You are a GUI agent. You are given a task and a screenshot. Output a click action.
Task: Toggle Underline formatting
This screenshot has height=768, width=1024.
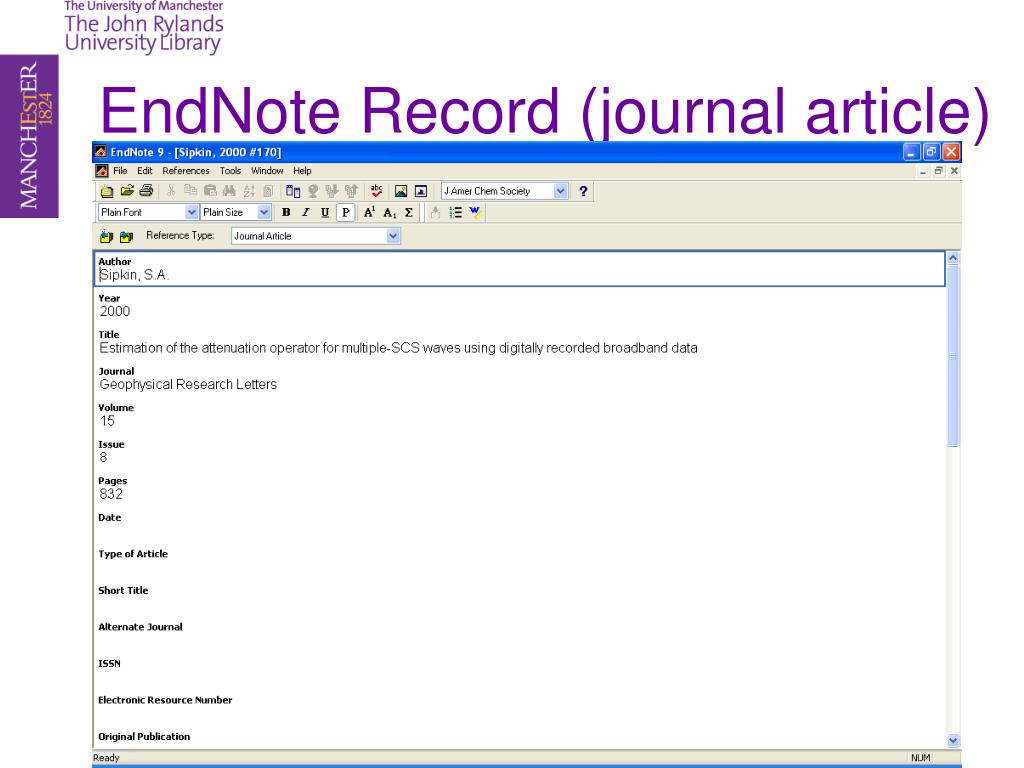325,212
